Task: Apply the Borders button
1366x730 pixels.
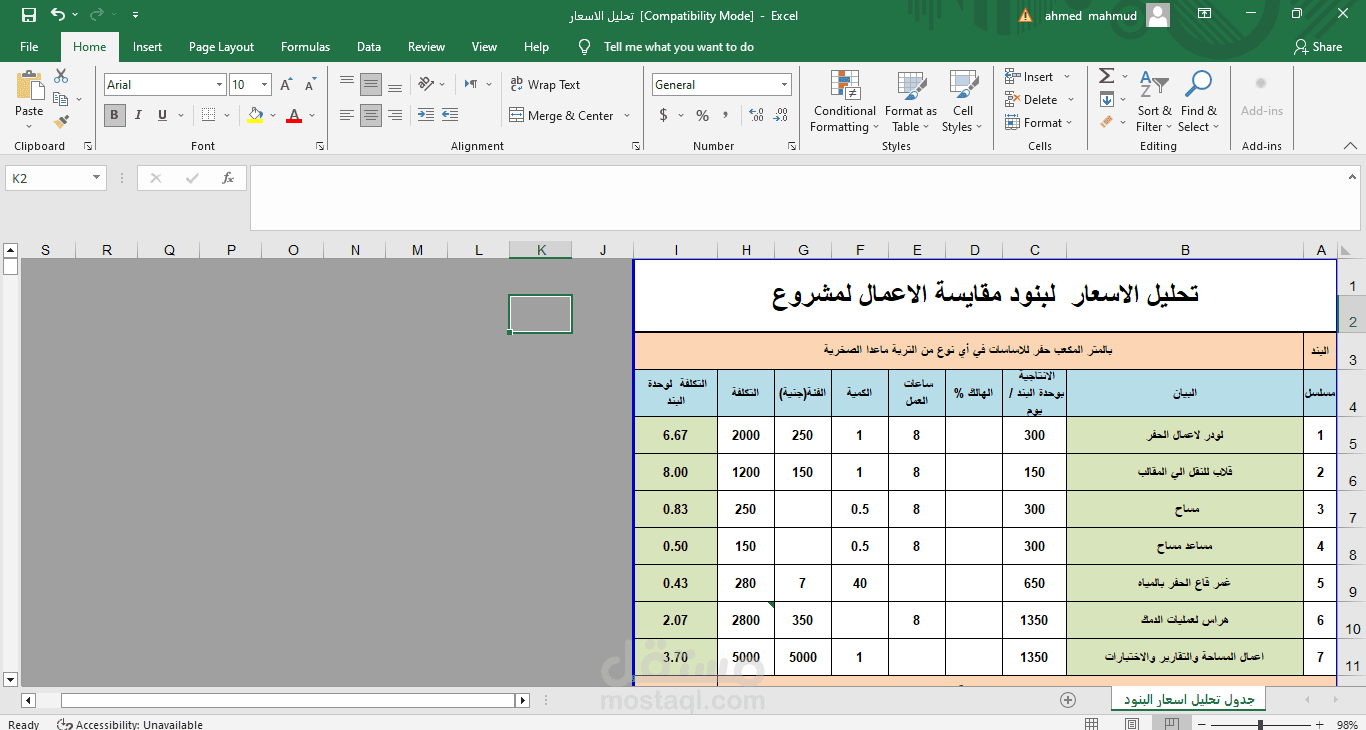Action: coord(208,115)
